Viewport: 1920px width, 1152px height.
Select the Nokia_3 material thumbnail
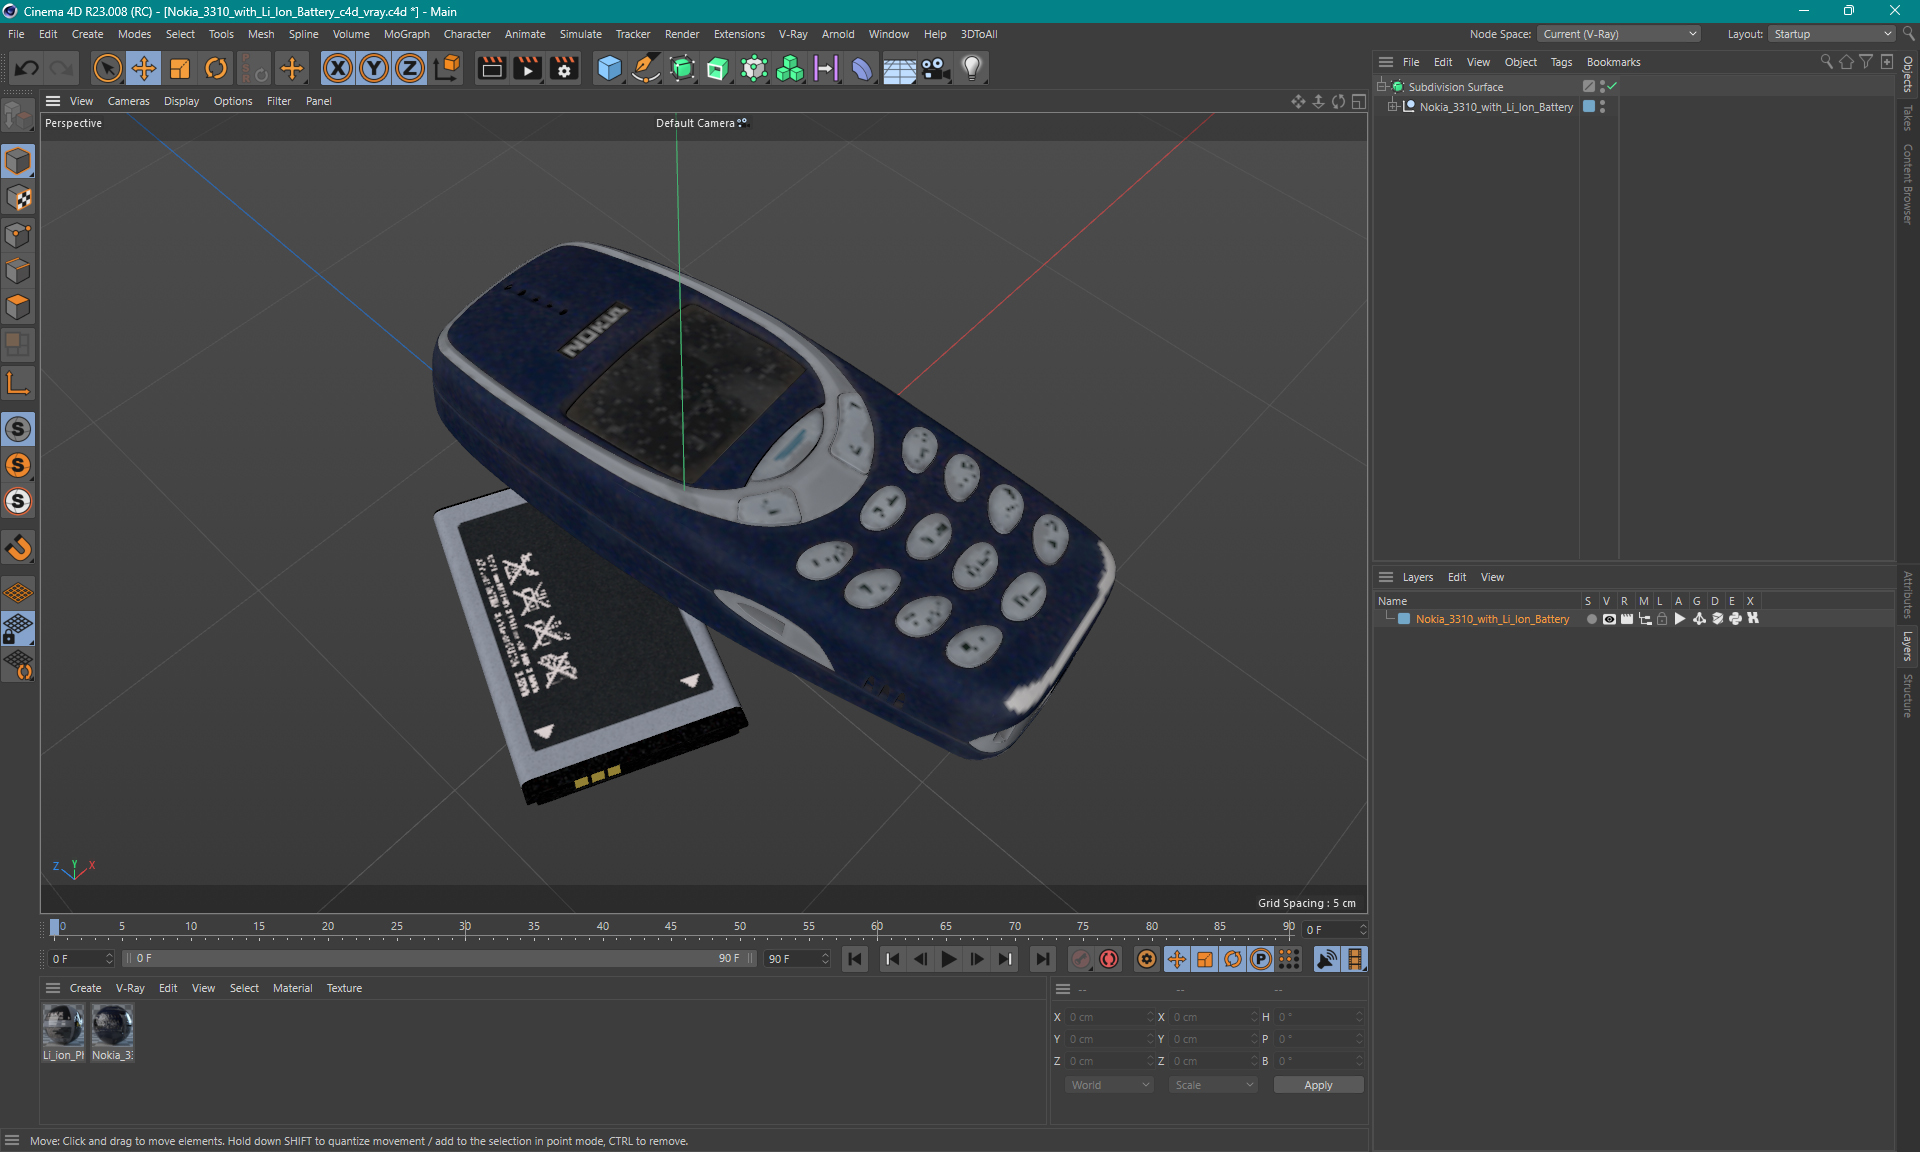point(112,1026)
